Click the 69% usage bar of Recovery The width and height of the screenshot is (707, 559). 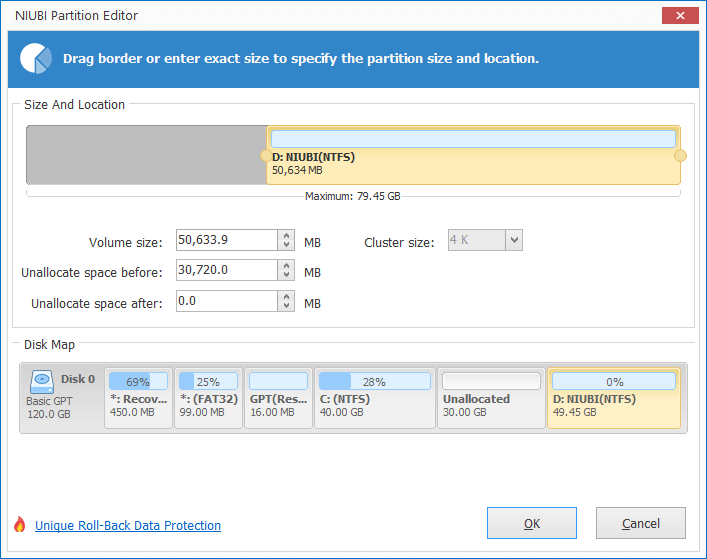138,381
